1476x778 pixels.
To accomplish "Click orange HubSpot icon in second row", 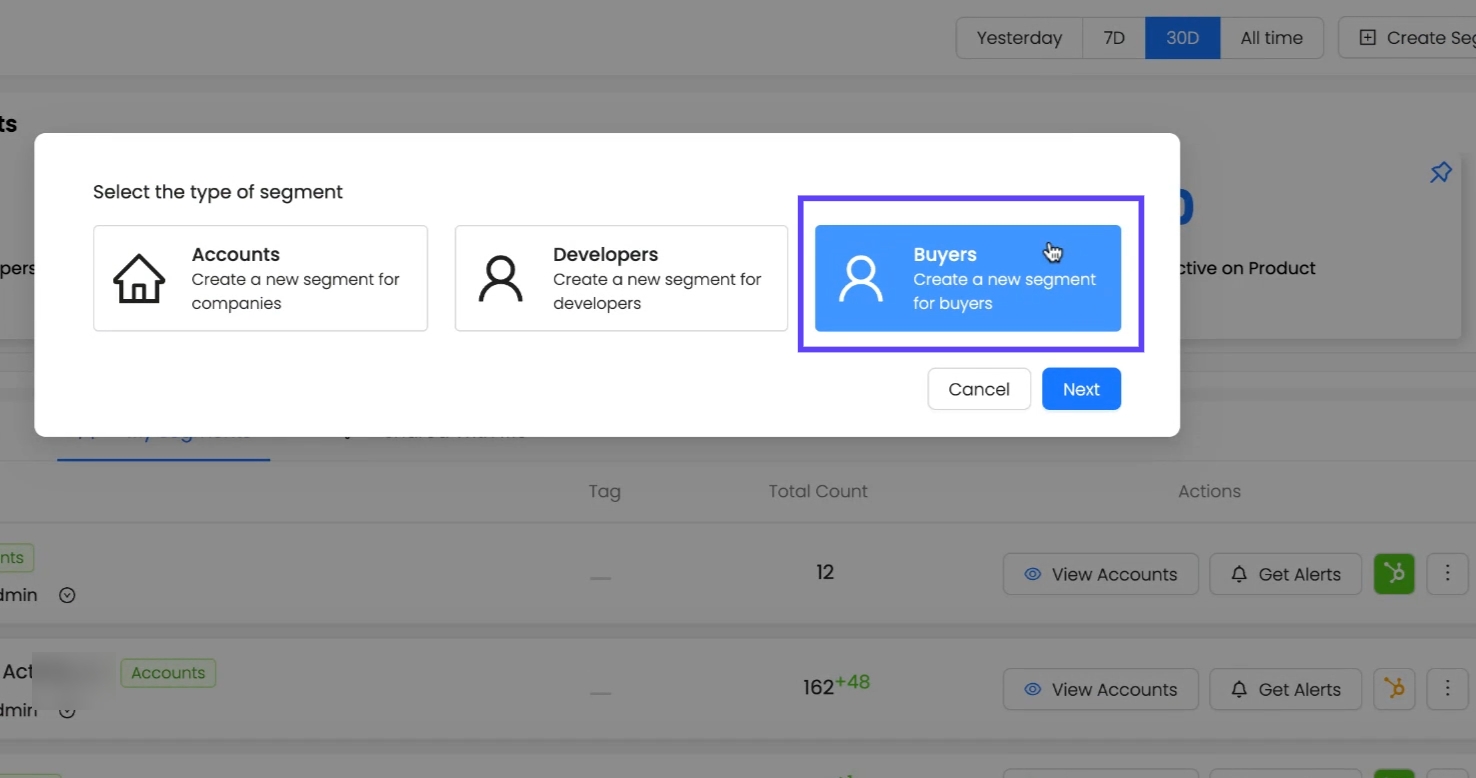I will click(x=1394, y=689).
